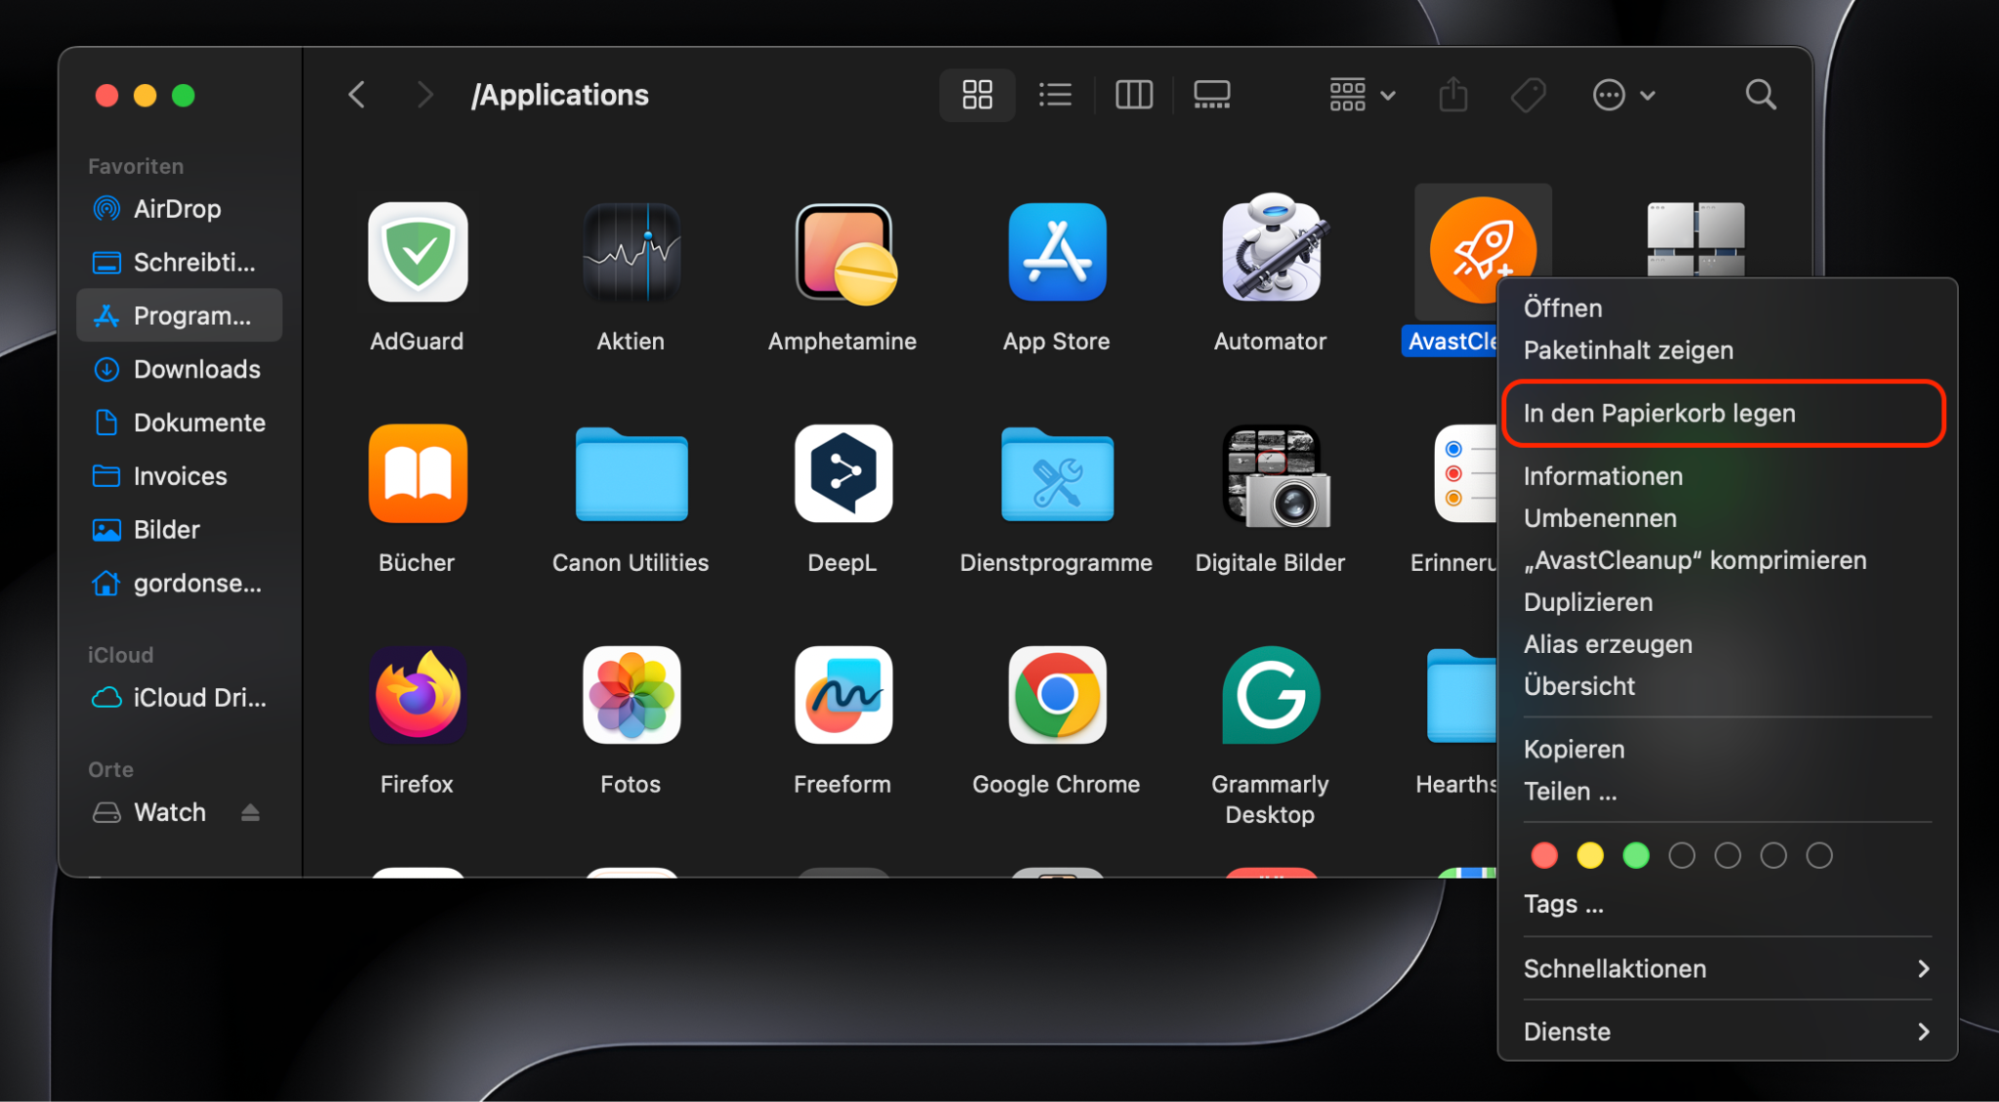Select the App Store icon
Viewport: 1999px width, 1102px height.
[1057, 251]
